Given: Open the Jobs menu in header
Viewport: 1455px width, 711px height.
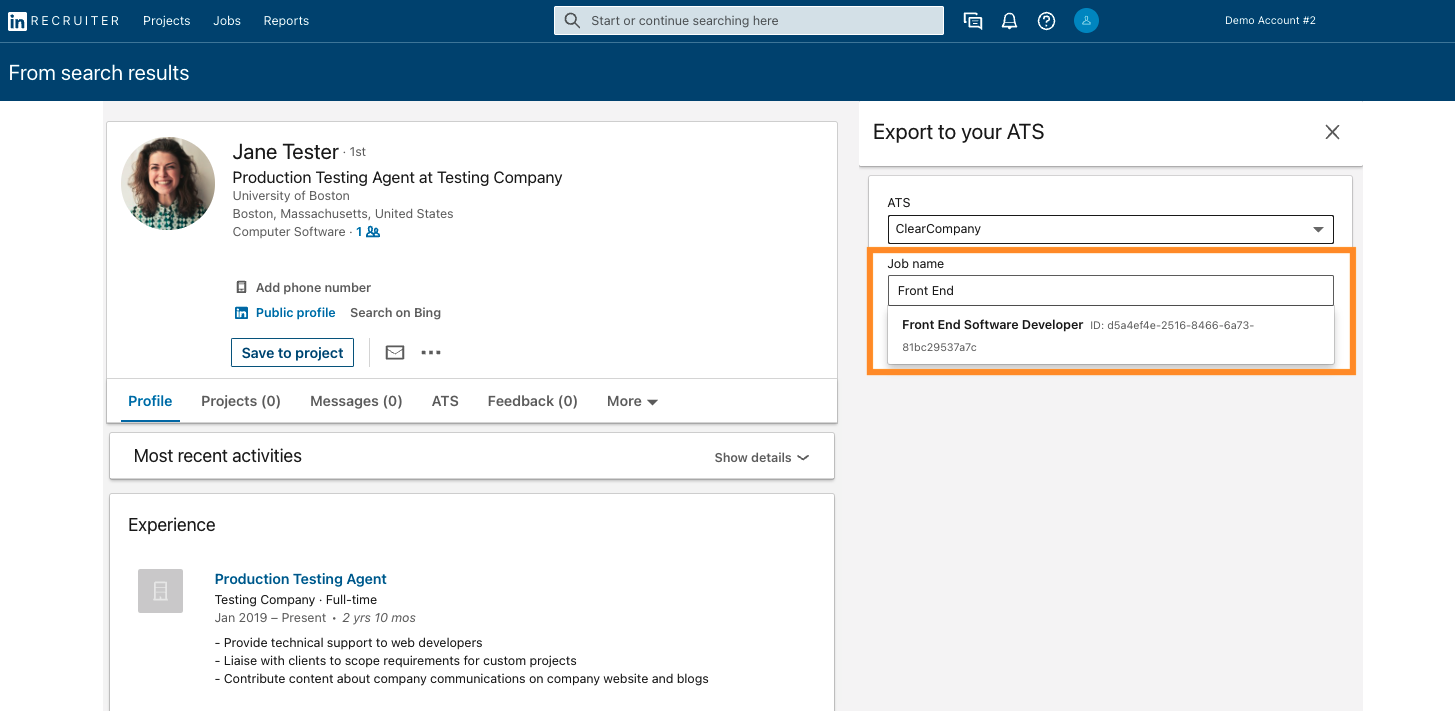Looking at the screenshot, I should pyautogui.click(x=227, y=21).
